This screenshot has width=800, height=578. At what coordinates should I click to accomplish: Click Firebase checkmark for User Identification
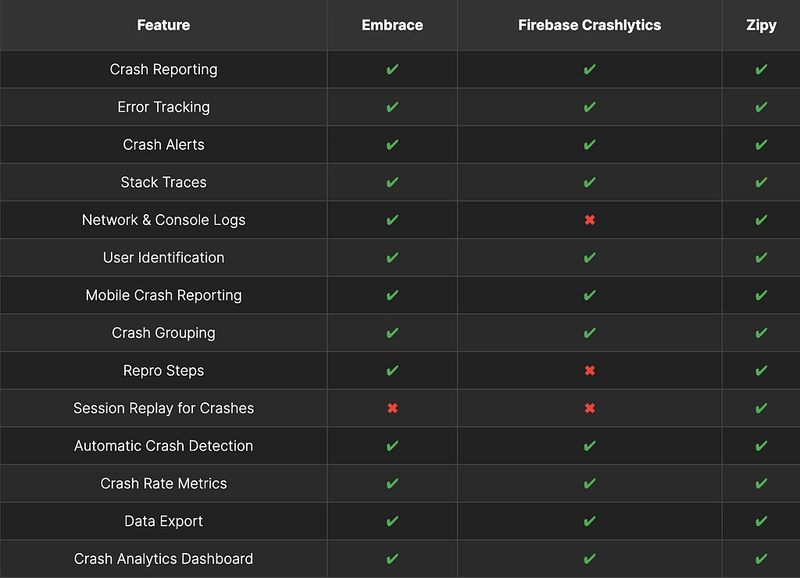tap(589, 258)
